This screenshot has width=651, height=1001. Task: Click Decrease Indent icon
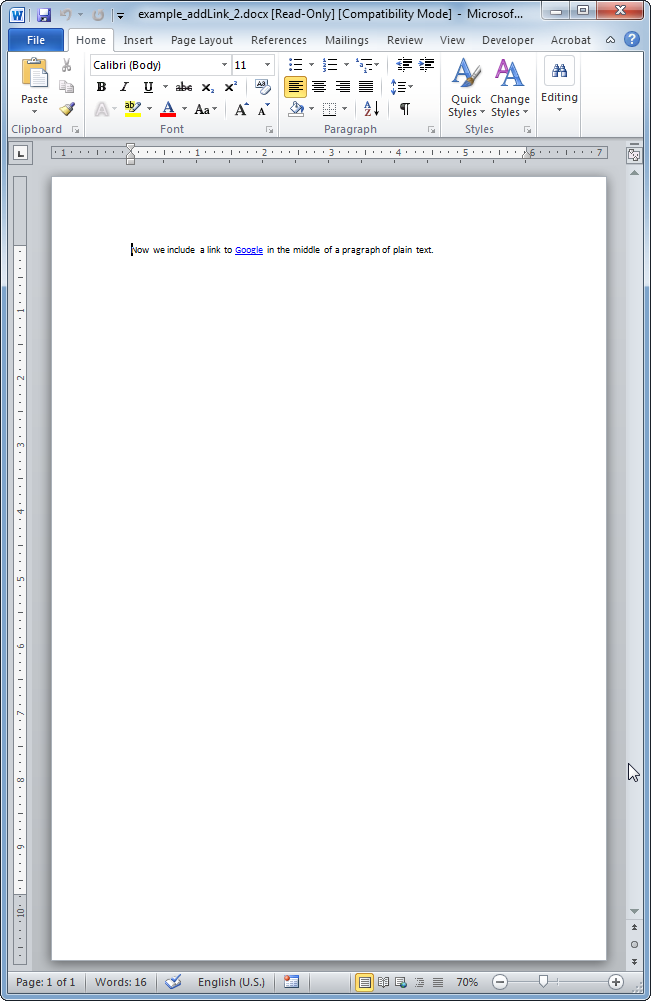pyautogui.click(x=403, y=64)
